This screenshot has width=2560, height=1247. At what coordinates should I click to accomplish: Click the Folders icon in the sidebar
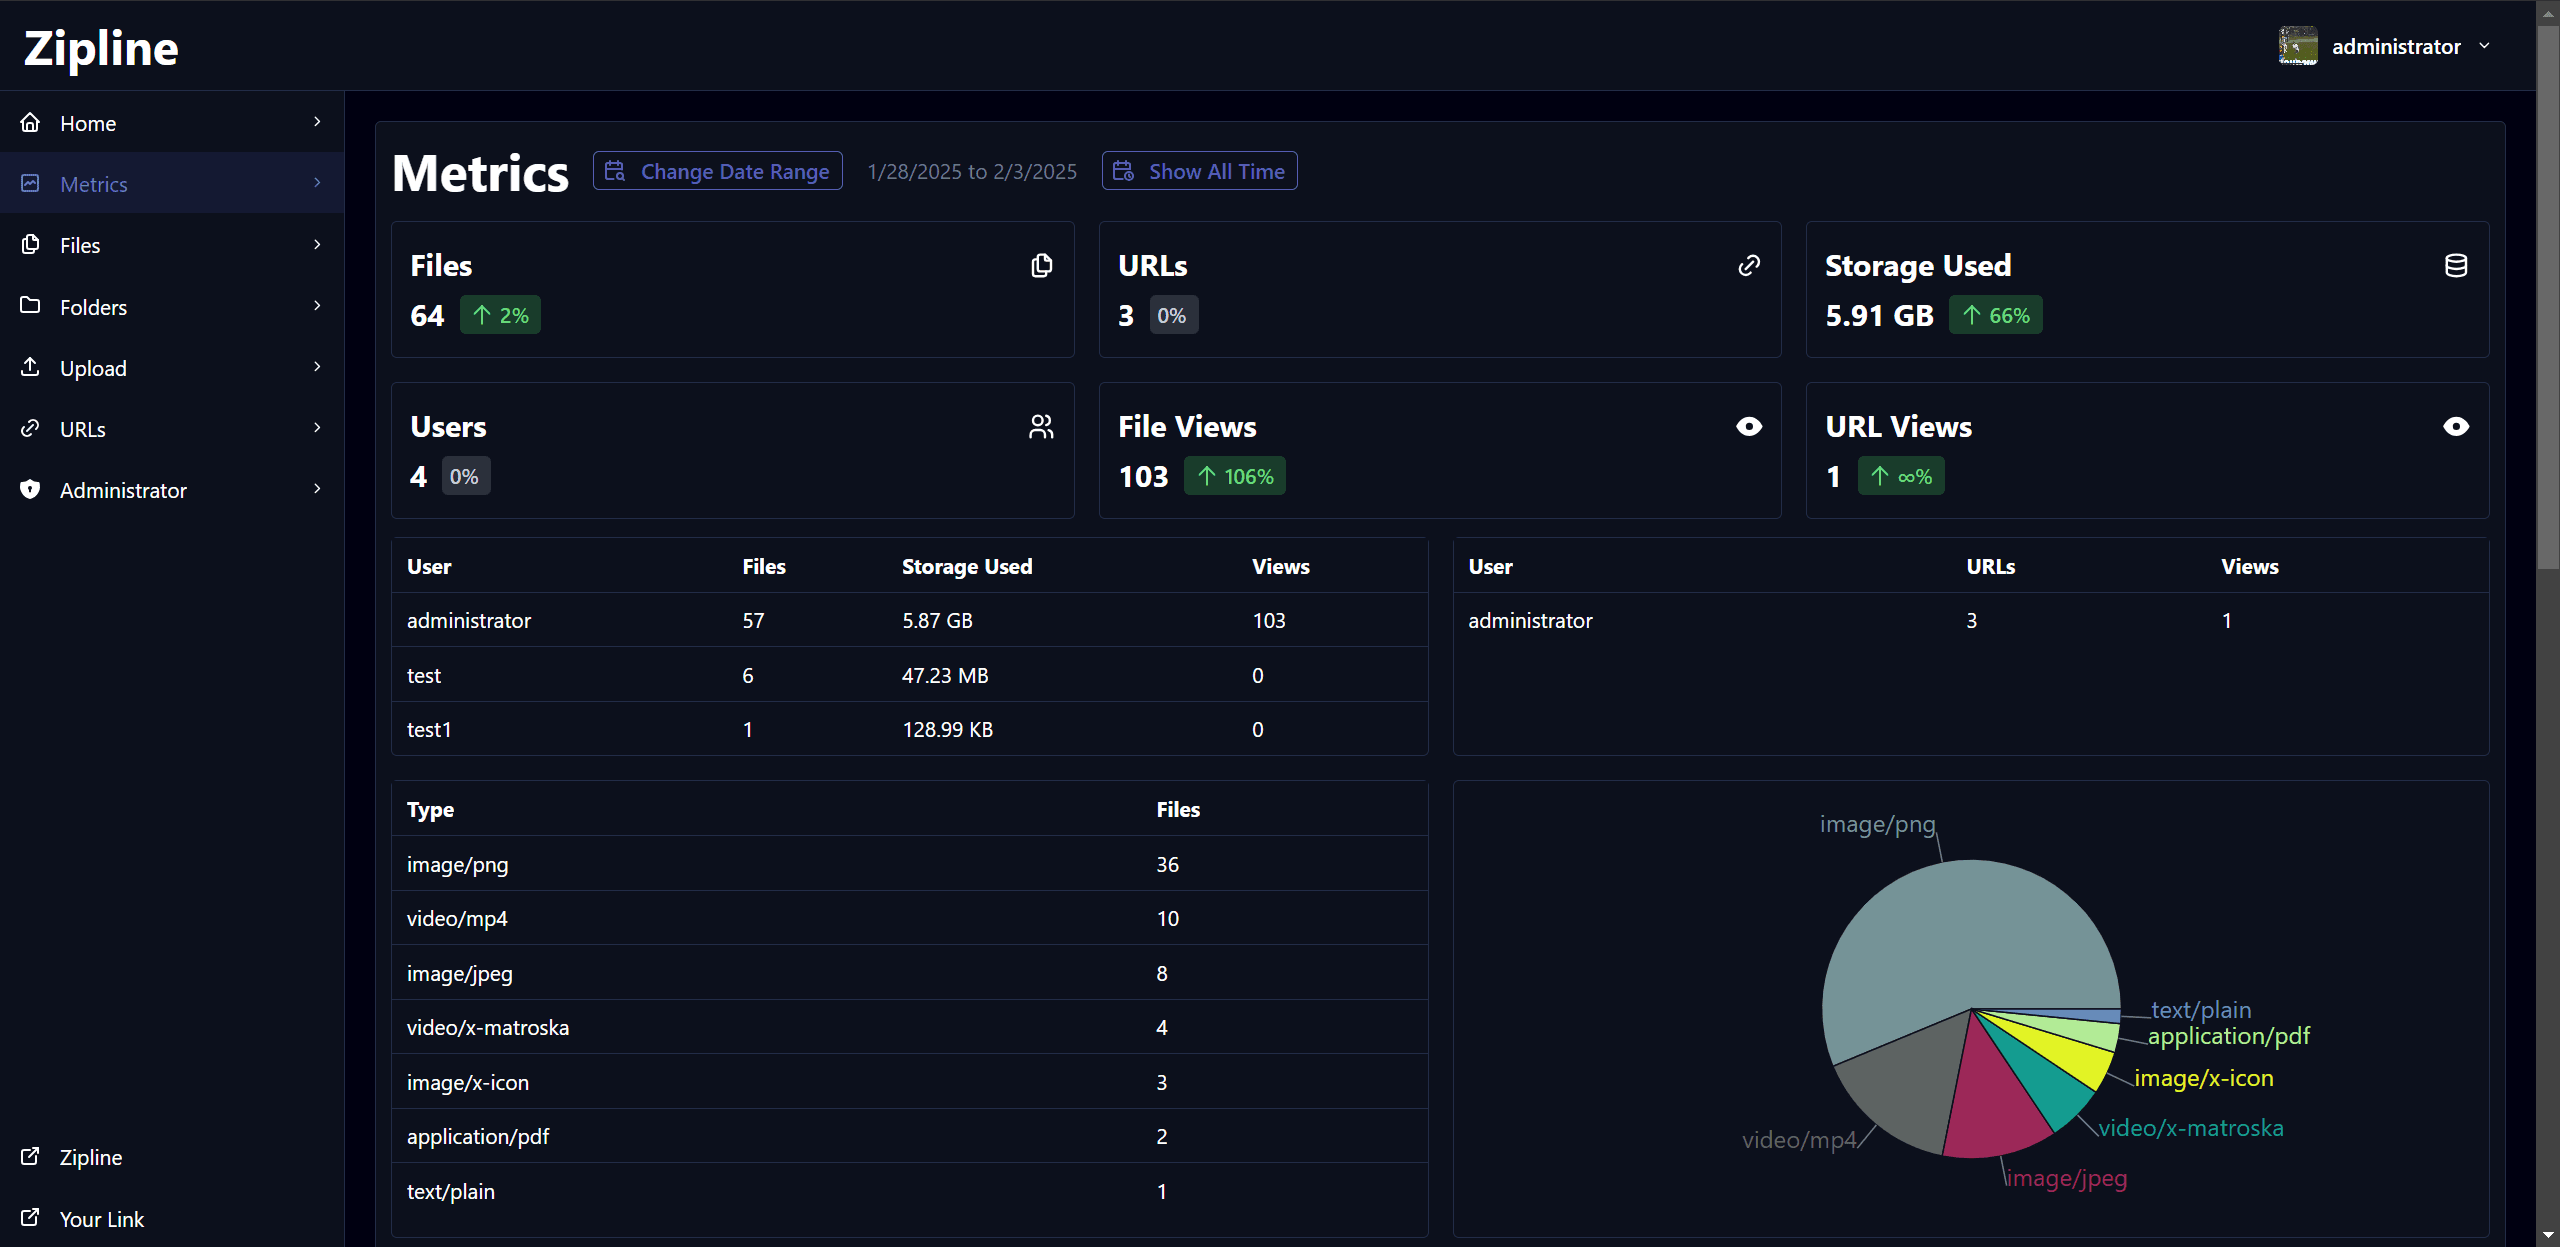[30, 306]
